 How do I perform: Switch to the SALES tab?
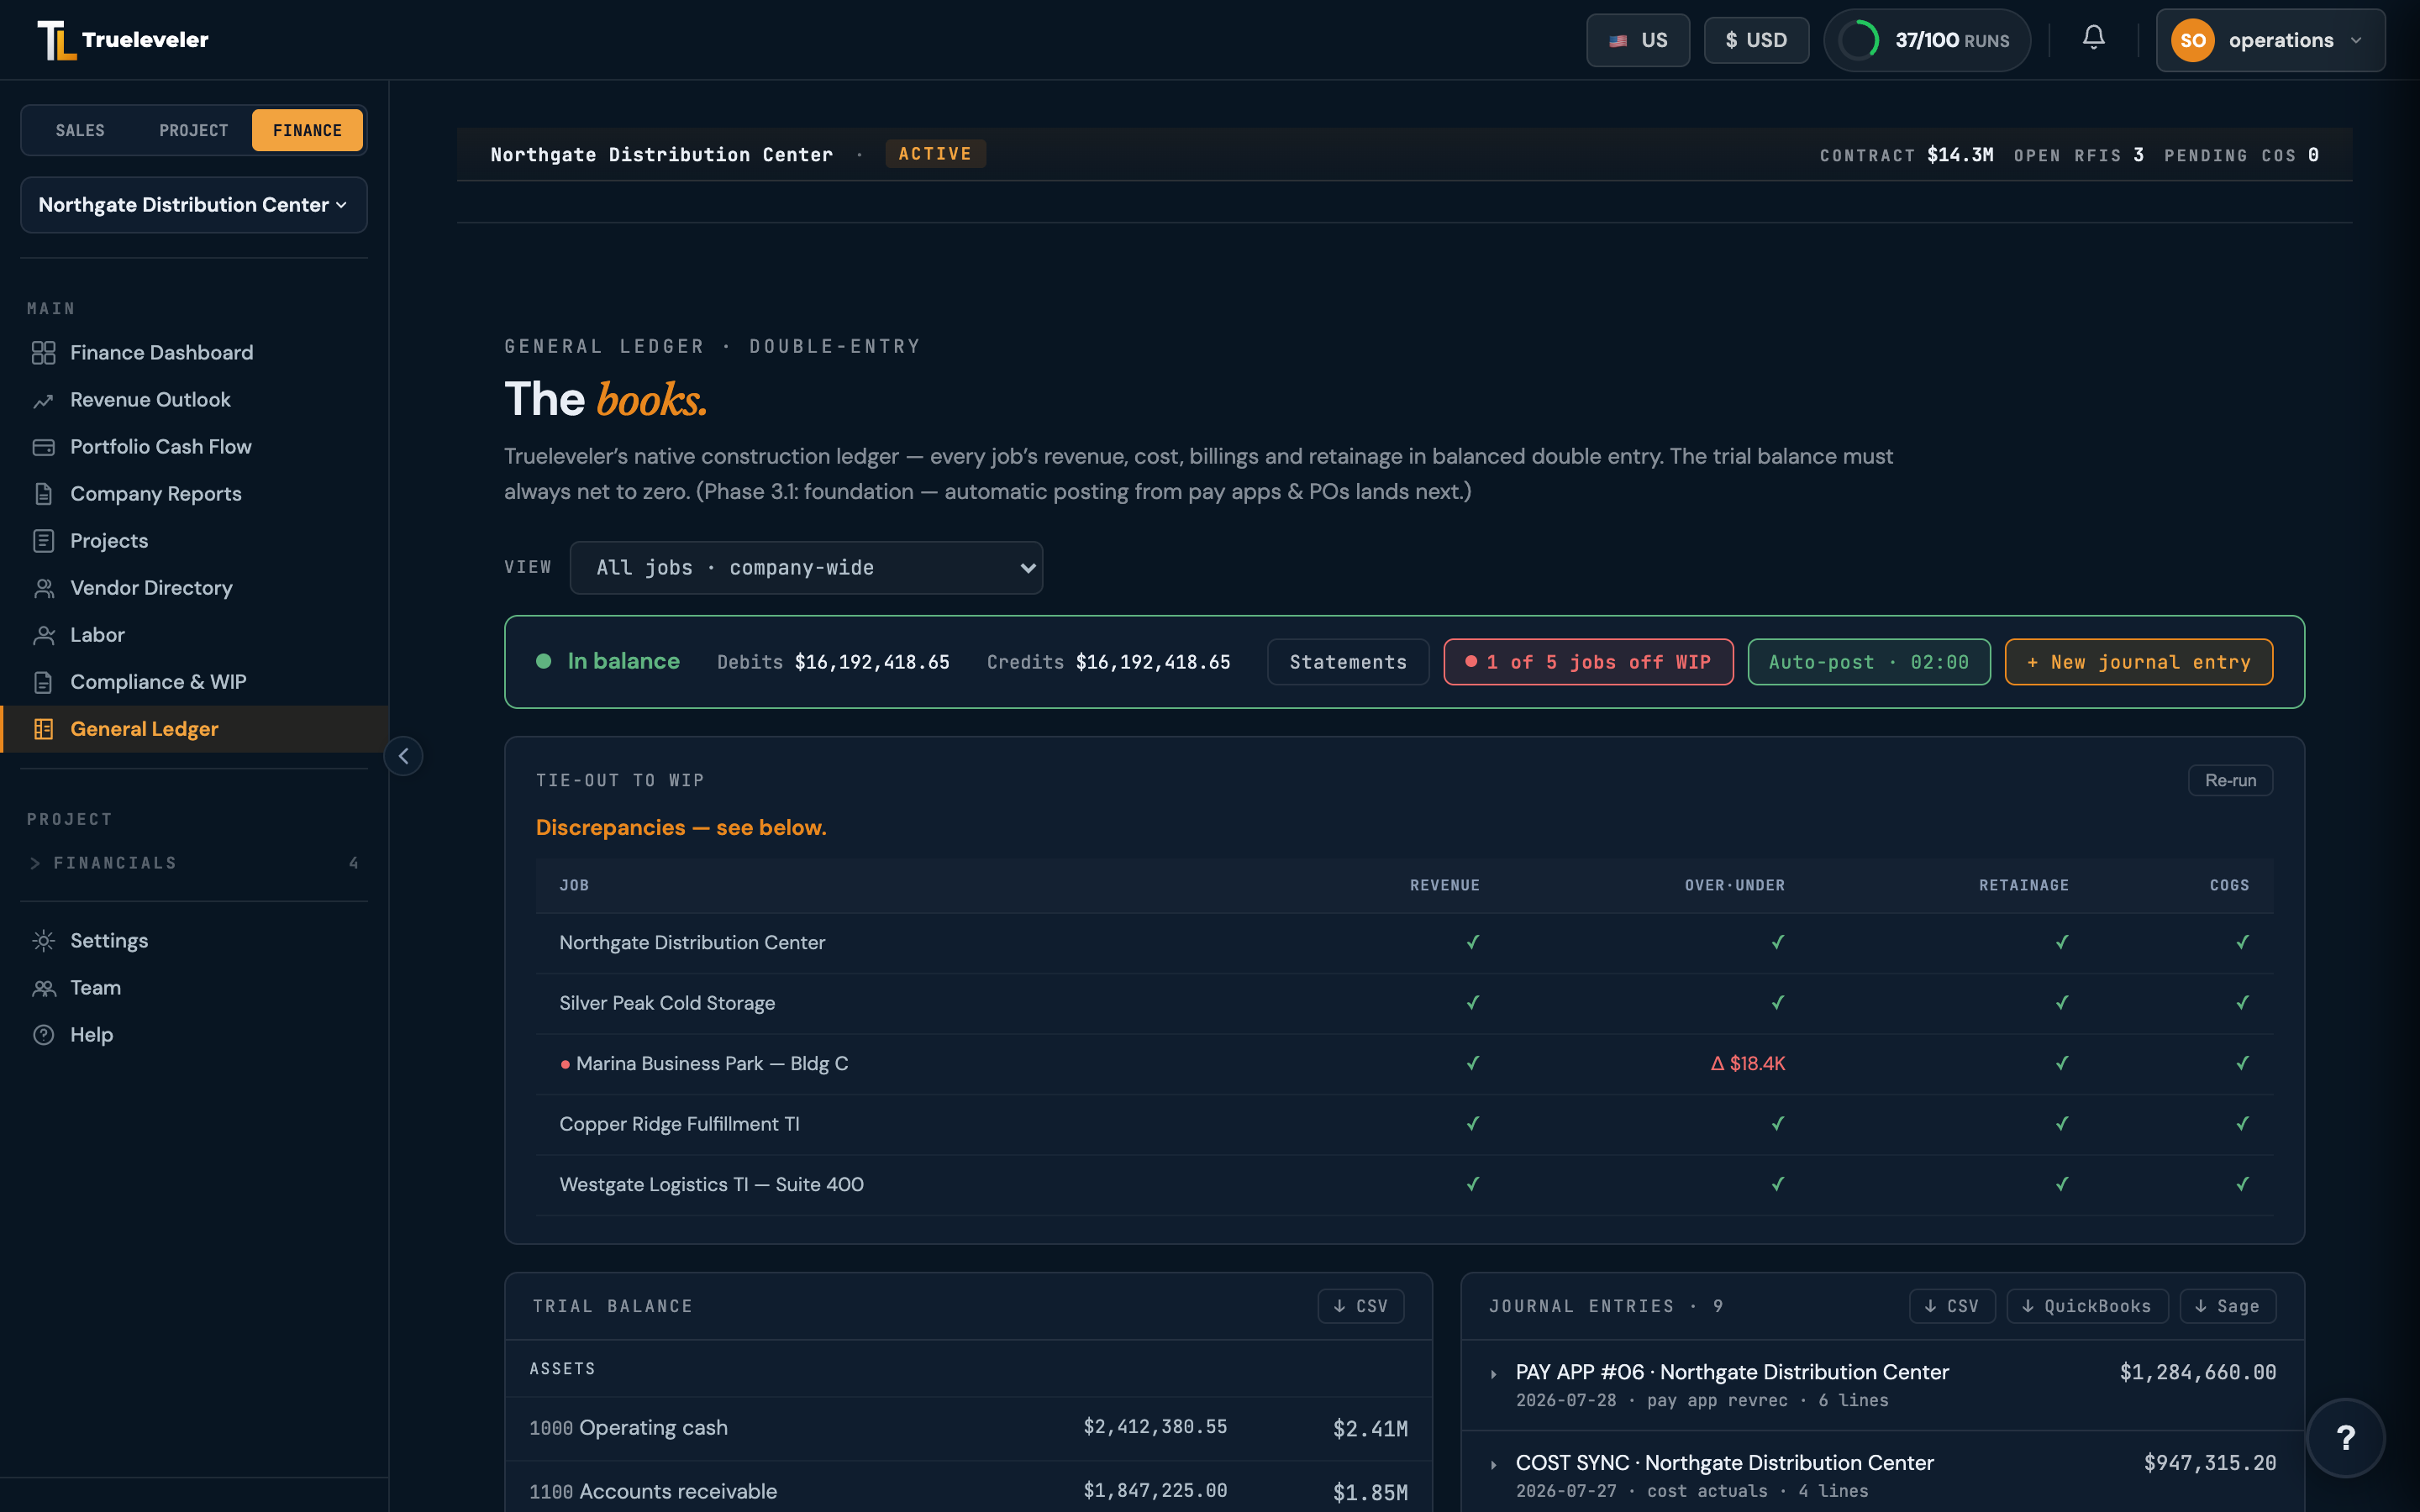click(80, 130)
